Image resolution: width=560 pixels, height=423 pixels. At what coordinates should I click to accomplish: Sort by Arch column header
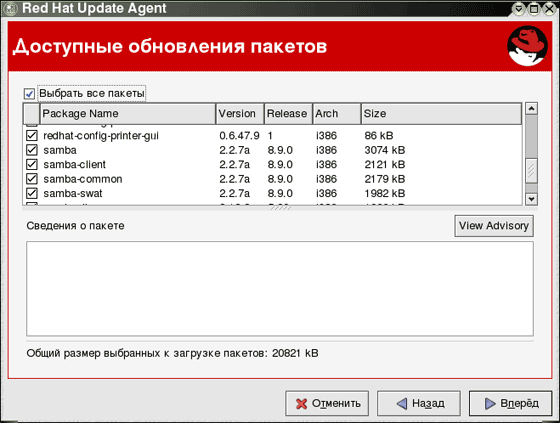pos(337,114)
